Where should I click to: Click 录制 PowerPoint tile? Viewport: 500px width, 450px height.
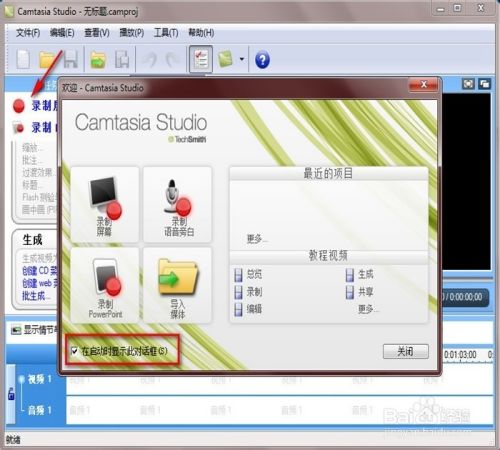tap(105, 285)
